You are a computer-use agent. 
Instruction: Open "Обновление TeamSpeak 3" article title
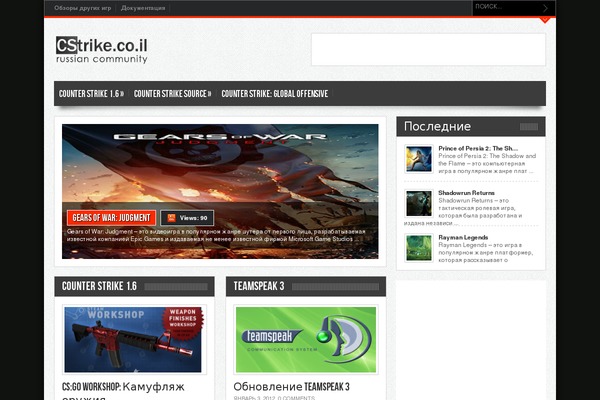click(291, 387)
